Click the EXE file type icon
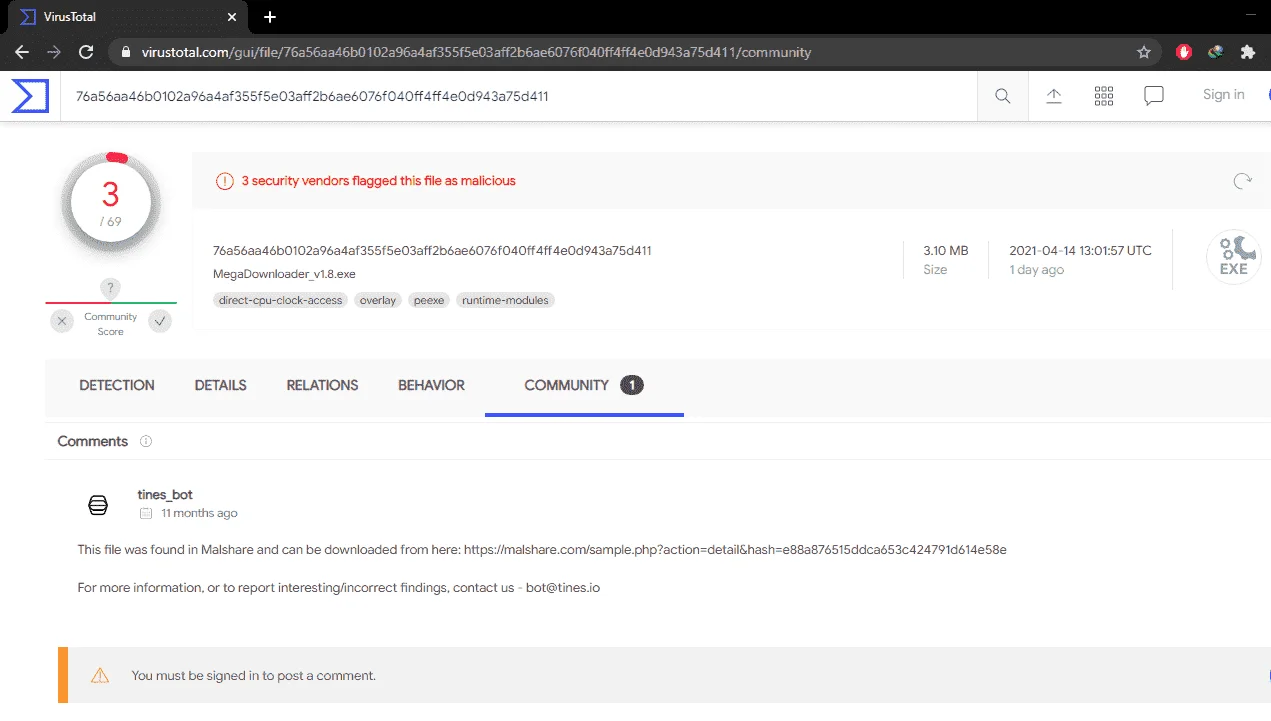Screen dimensions: 1271x721 click(1233, 257)
